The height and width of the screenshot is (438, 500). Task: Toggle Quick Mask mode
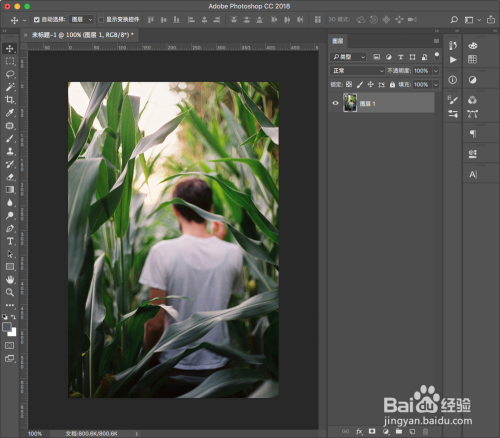(x=10, y=345)
